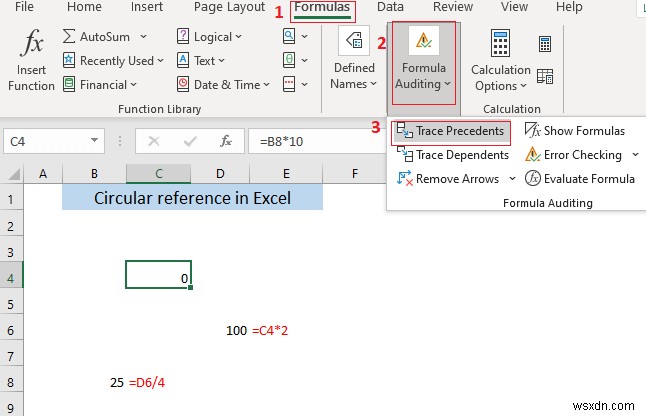Open Evaluate Formula
The height and width of the screenshot is (416, 646).
(x=579, y=179)
